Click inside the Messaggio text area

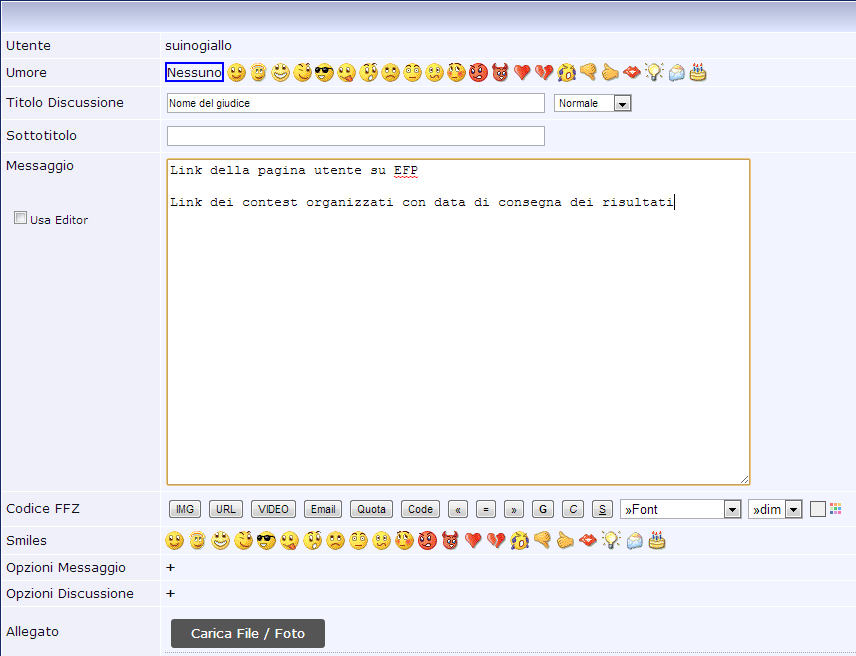(x=459, y=322)
